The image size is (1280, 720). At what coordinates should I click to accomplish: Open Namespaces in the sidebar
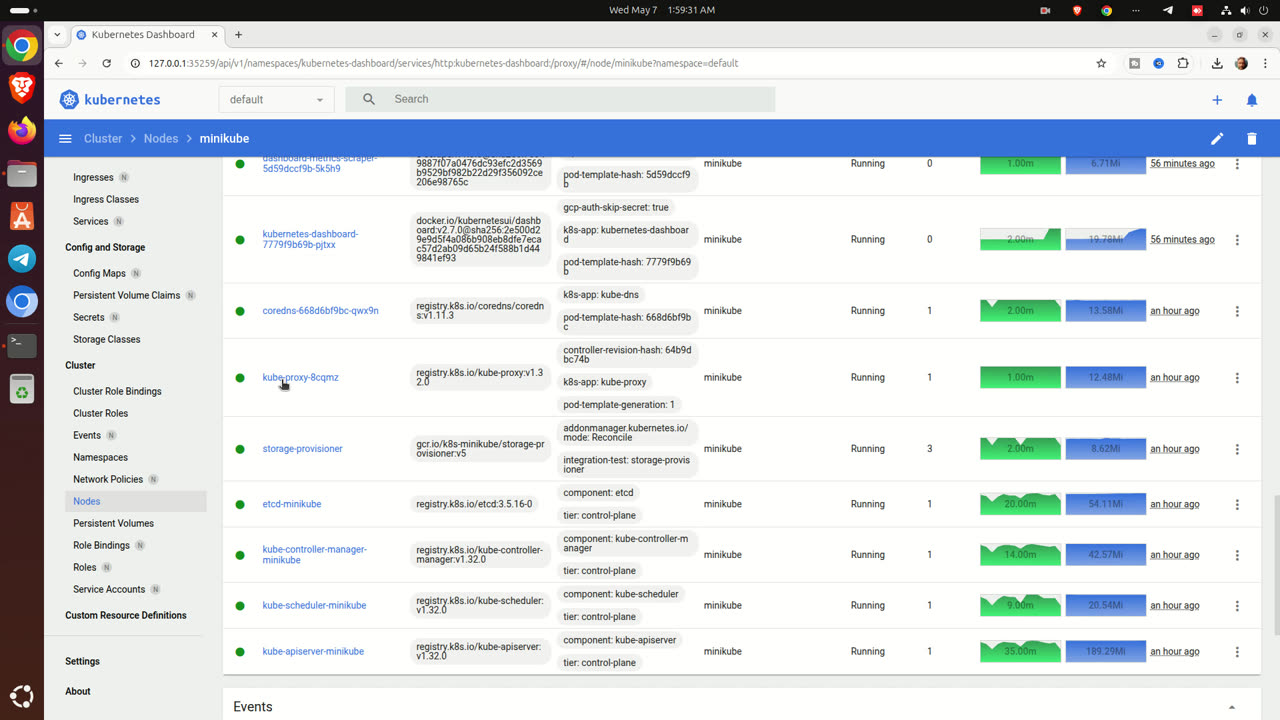point(100,457)
